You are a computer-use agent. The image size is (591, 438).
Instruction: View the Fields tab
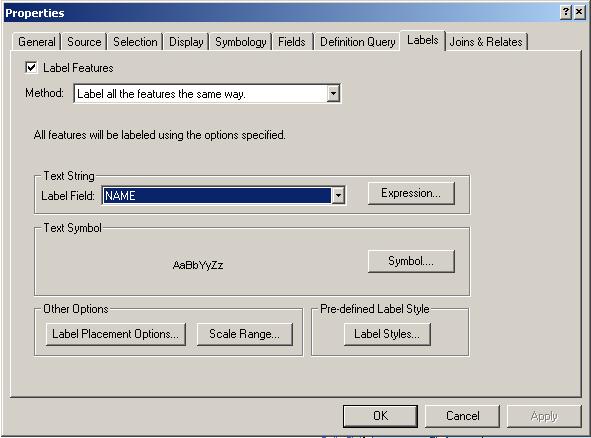(x=292, y=41)
